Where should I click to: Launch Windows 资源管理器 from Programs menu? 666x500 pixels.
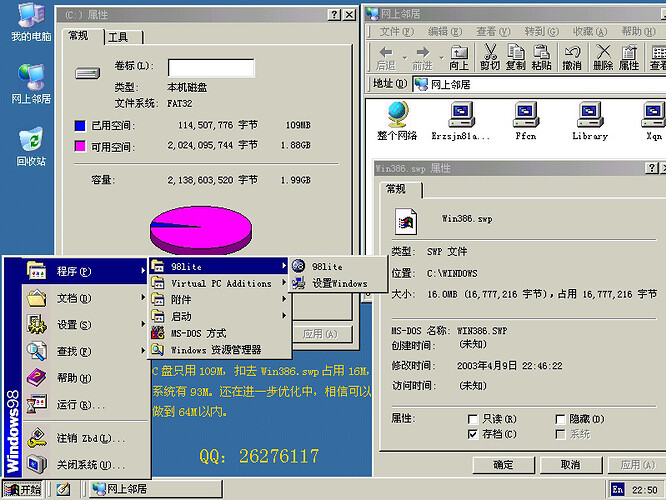pyautogui.click(x=219, y=350)
